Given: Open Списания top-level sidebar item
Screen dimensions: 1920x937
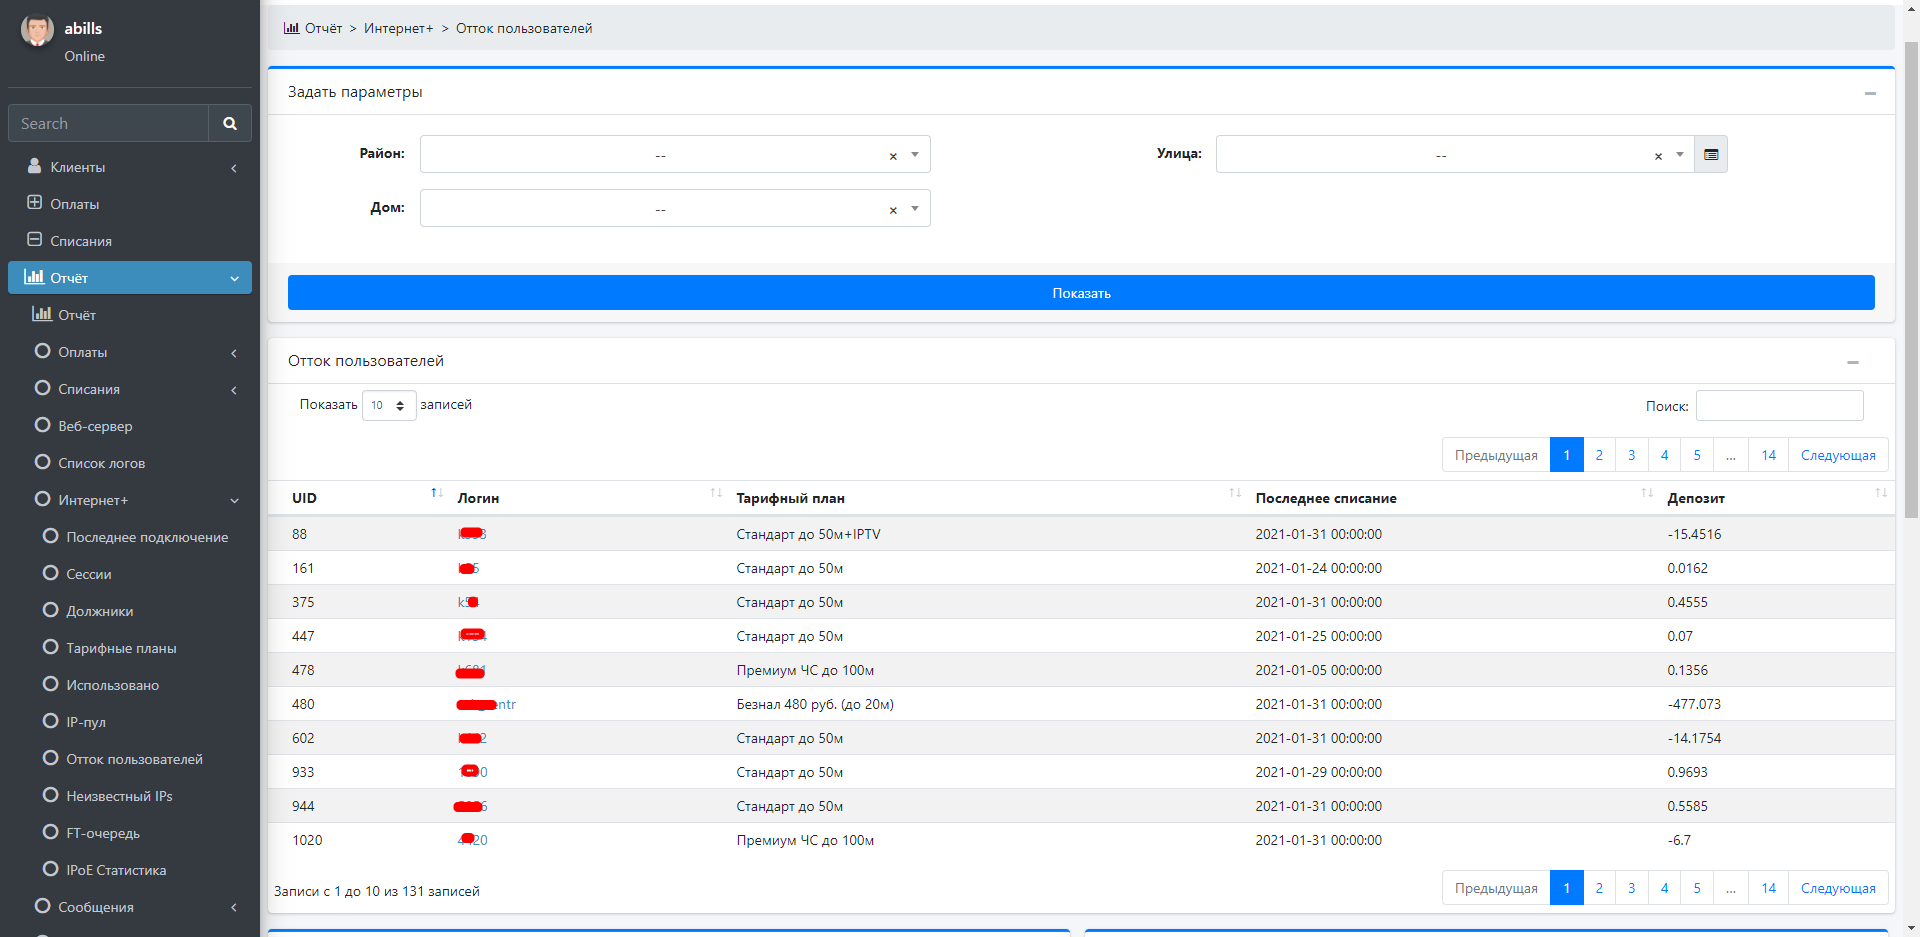Looking at the screenshot, I should [x=130, y=241].
